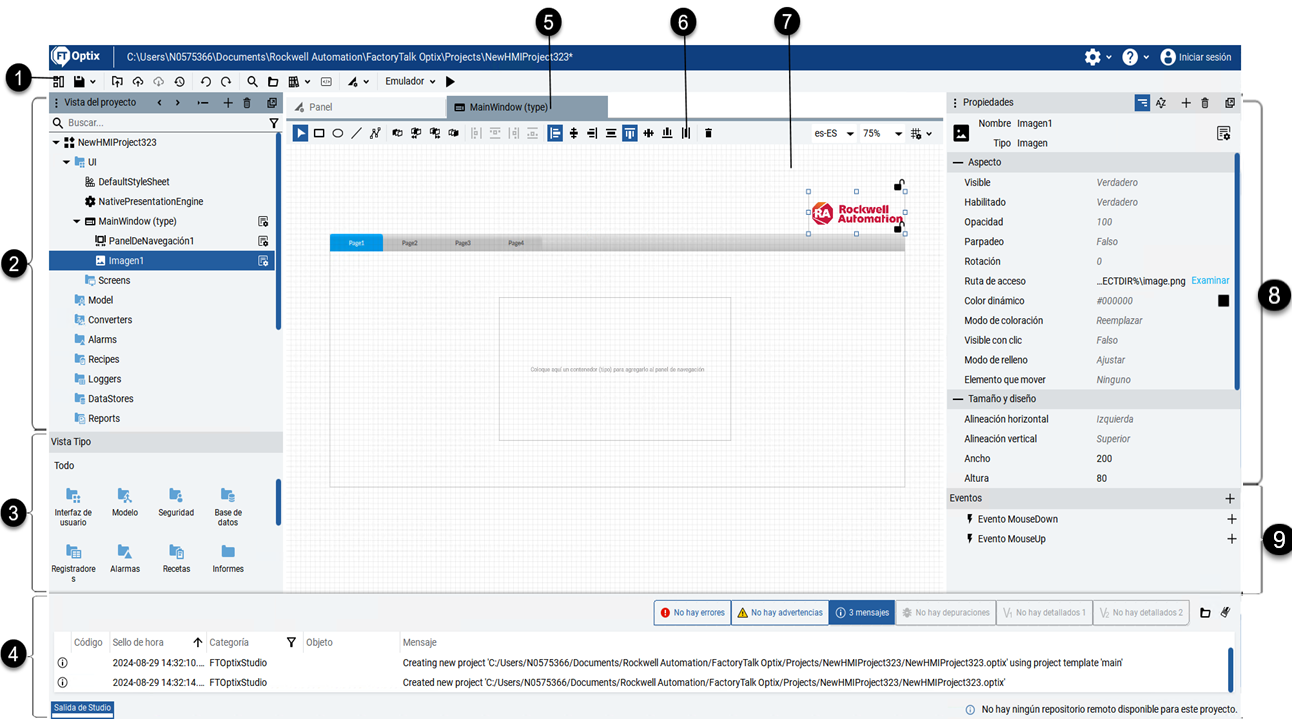
Task: Select the polyline drawing tool
Action: click(x=375, y=133)
